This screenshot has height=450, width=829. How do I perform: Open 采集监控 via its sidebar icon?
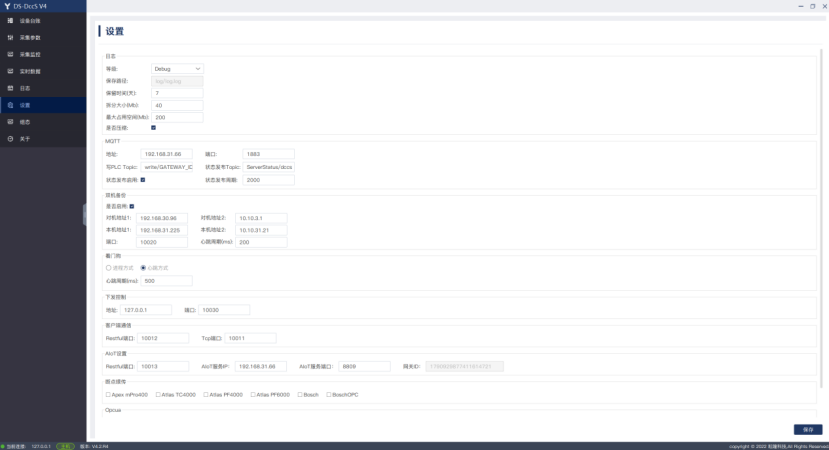click(x=10, y=54)
